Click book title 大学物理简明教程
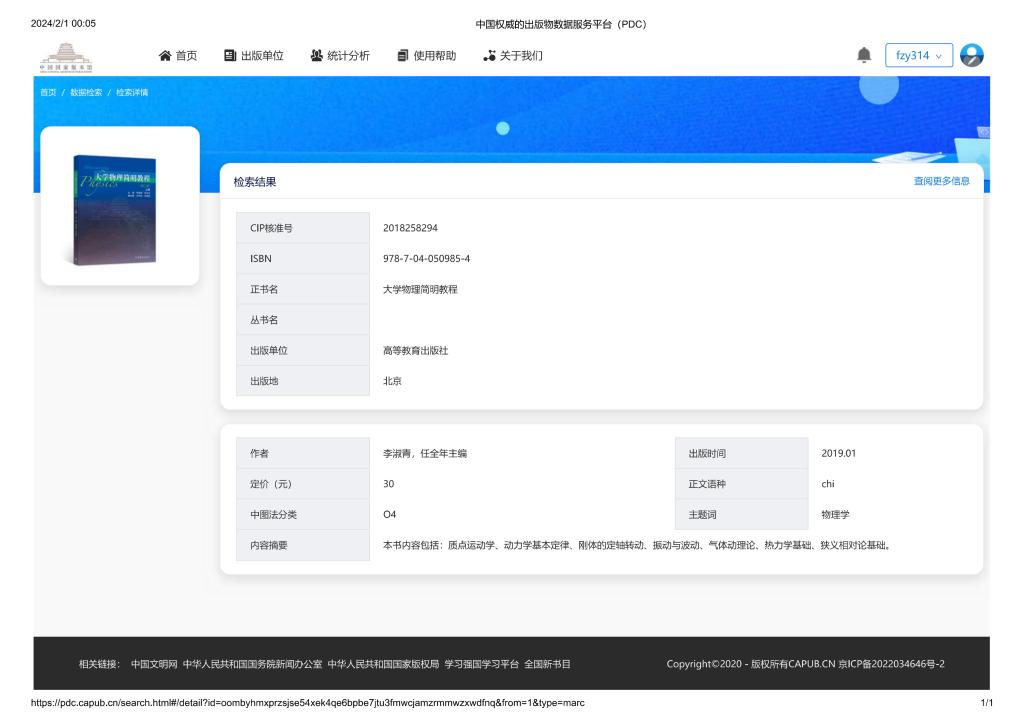This screenshot has height=724, width=1024. (x=420, y=289)
